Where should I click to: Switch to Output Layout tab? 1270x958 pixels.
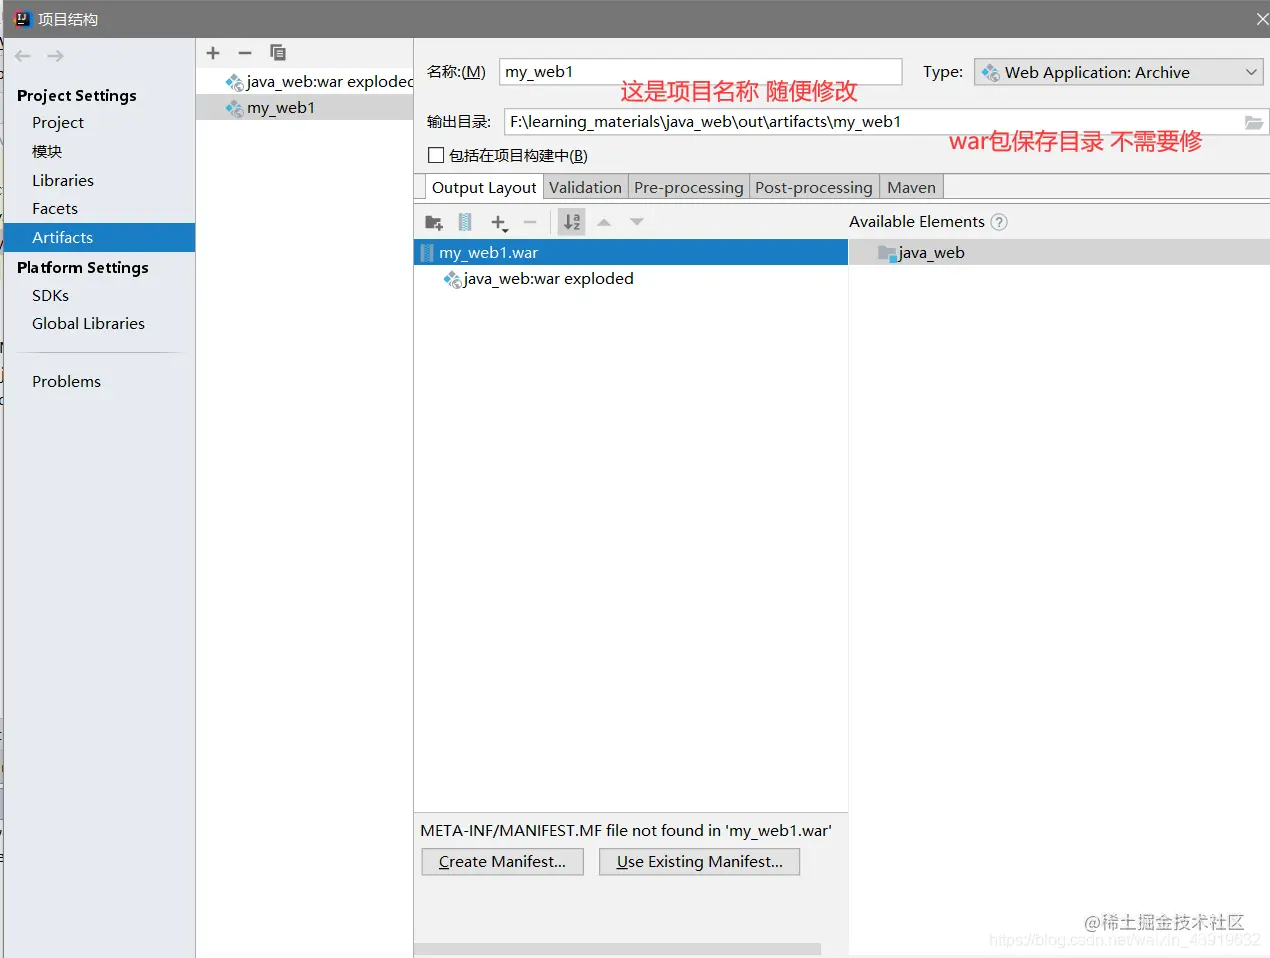pos(484,188)
